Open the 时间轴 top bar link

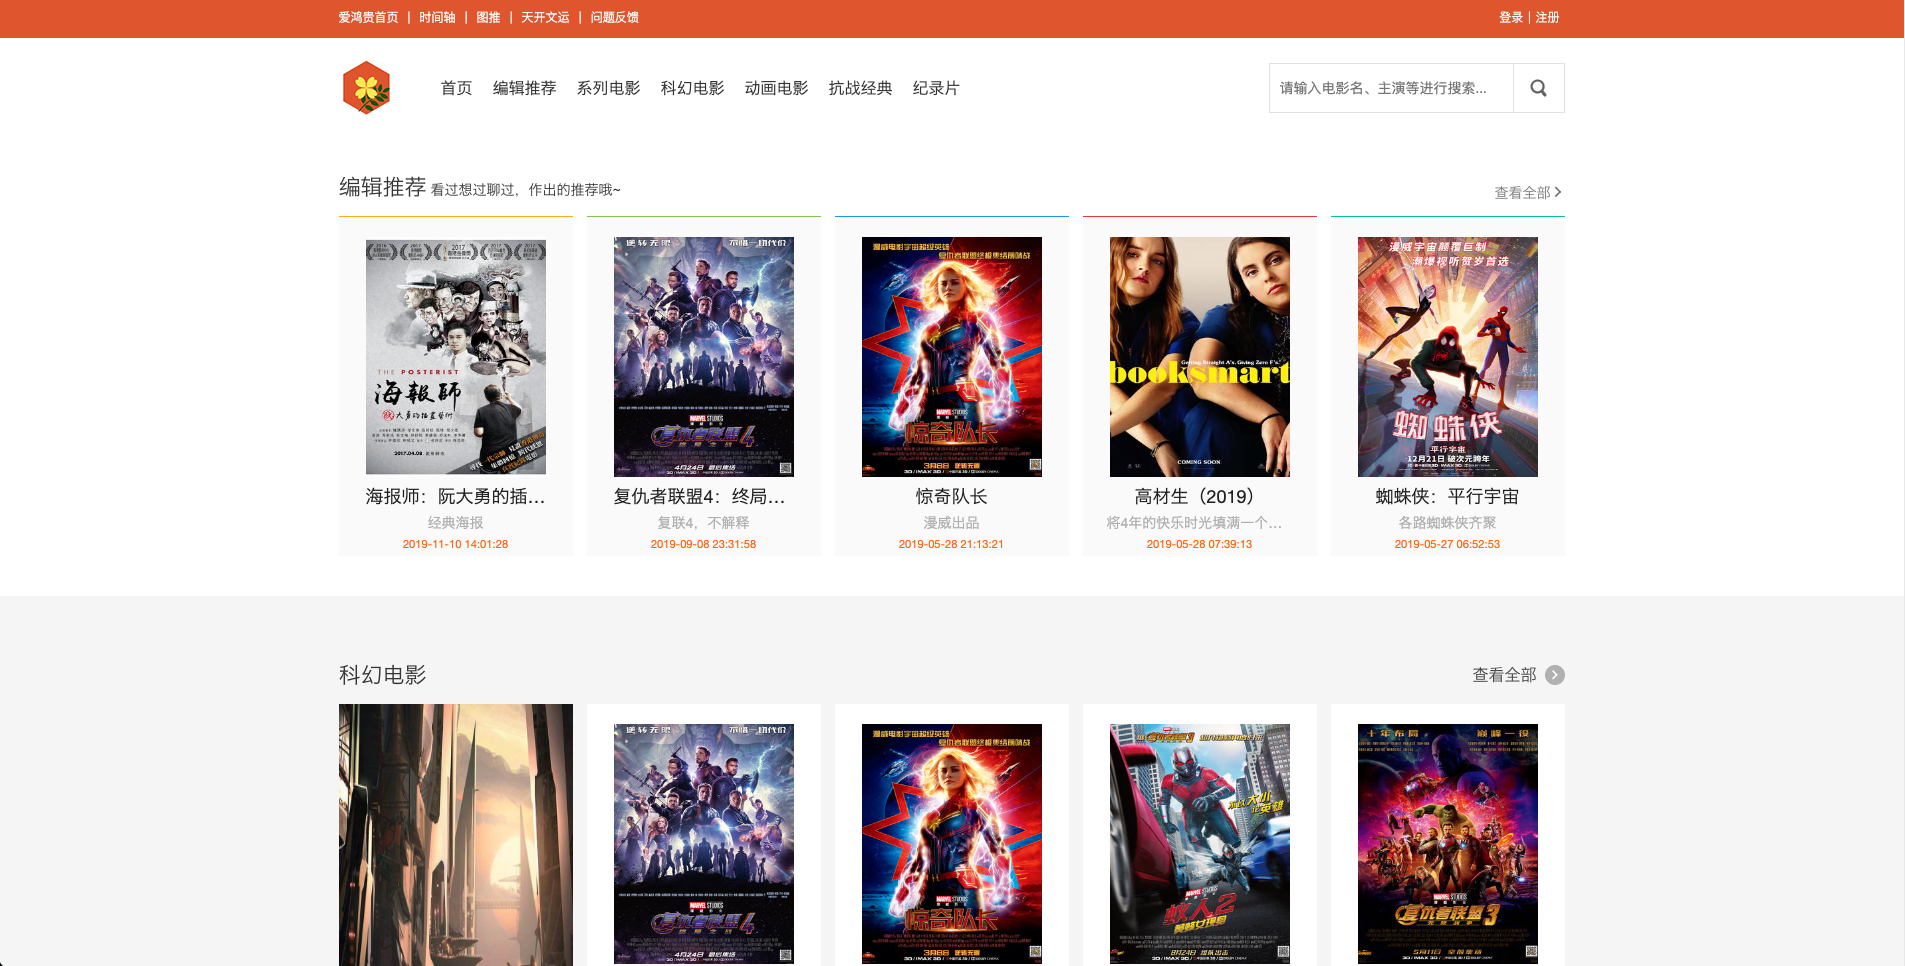coord(437,17)
